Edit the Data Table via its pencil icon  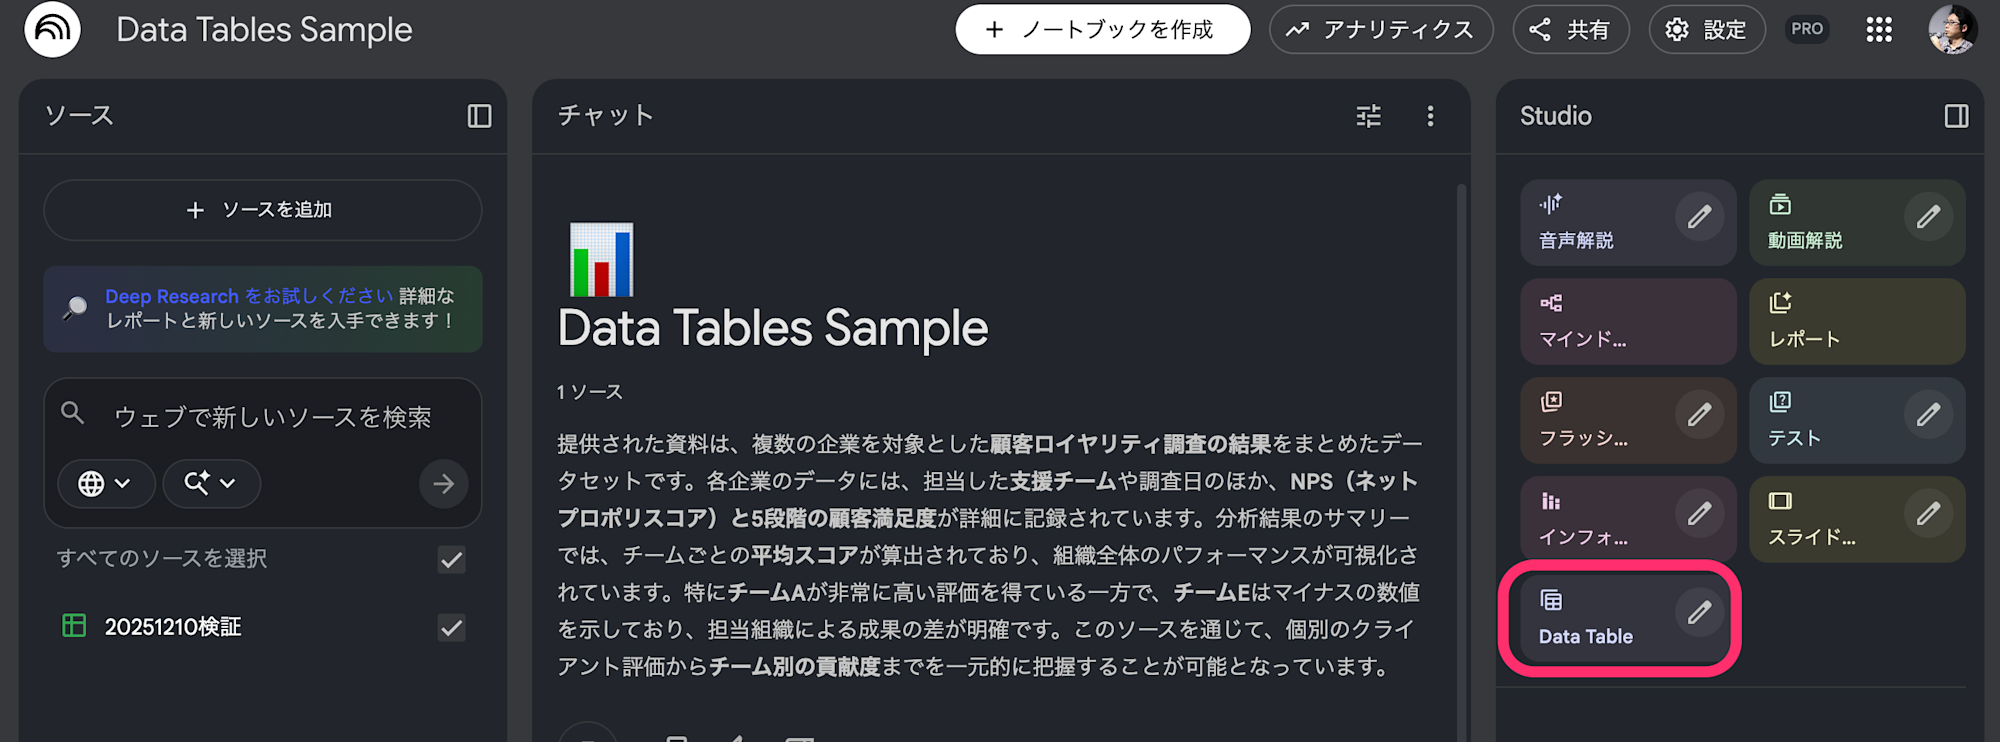tap(1700, 612)
